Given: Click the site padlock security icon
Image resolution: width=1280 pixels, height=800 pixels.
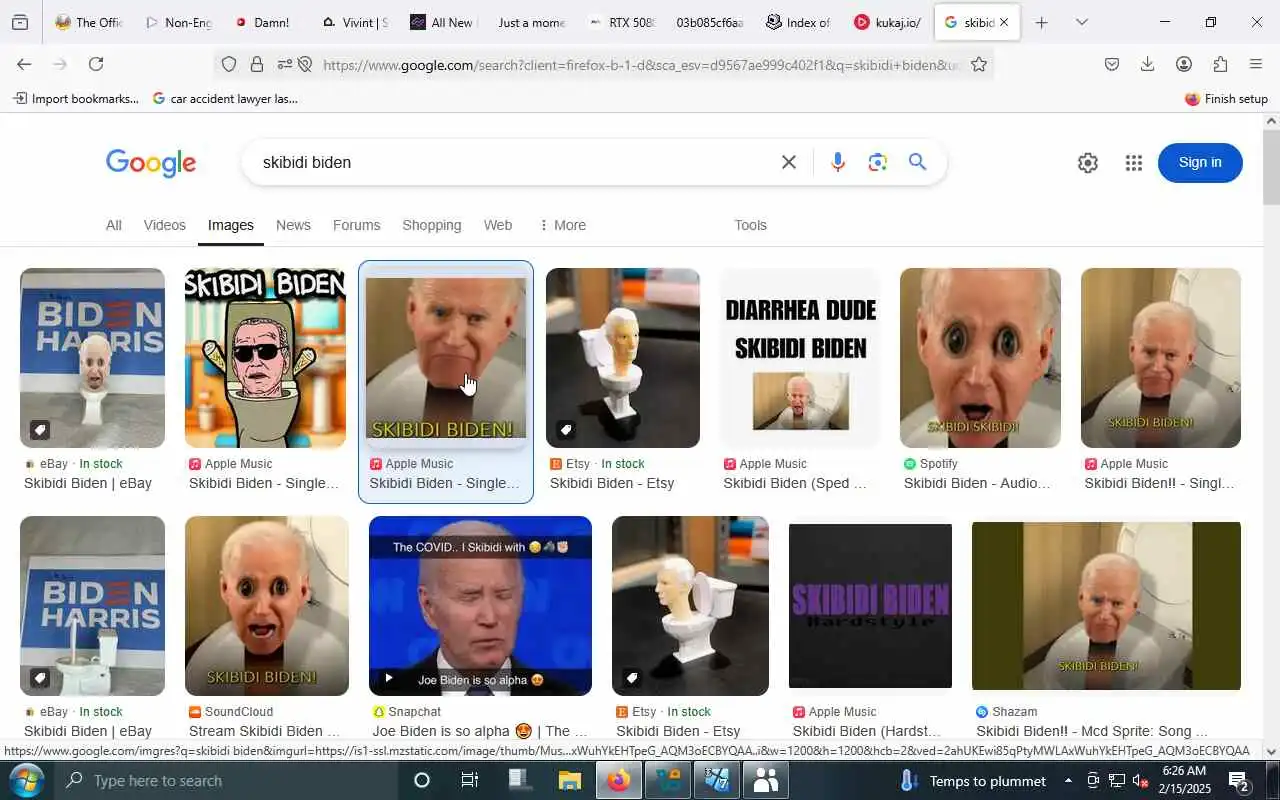Looking at the screenshot, I should [257, 65].
